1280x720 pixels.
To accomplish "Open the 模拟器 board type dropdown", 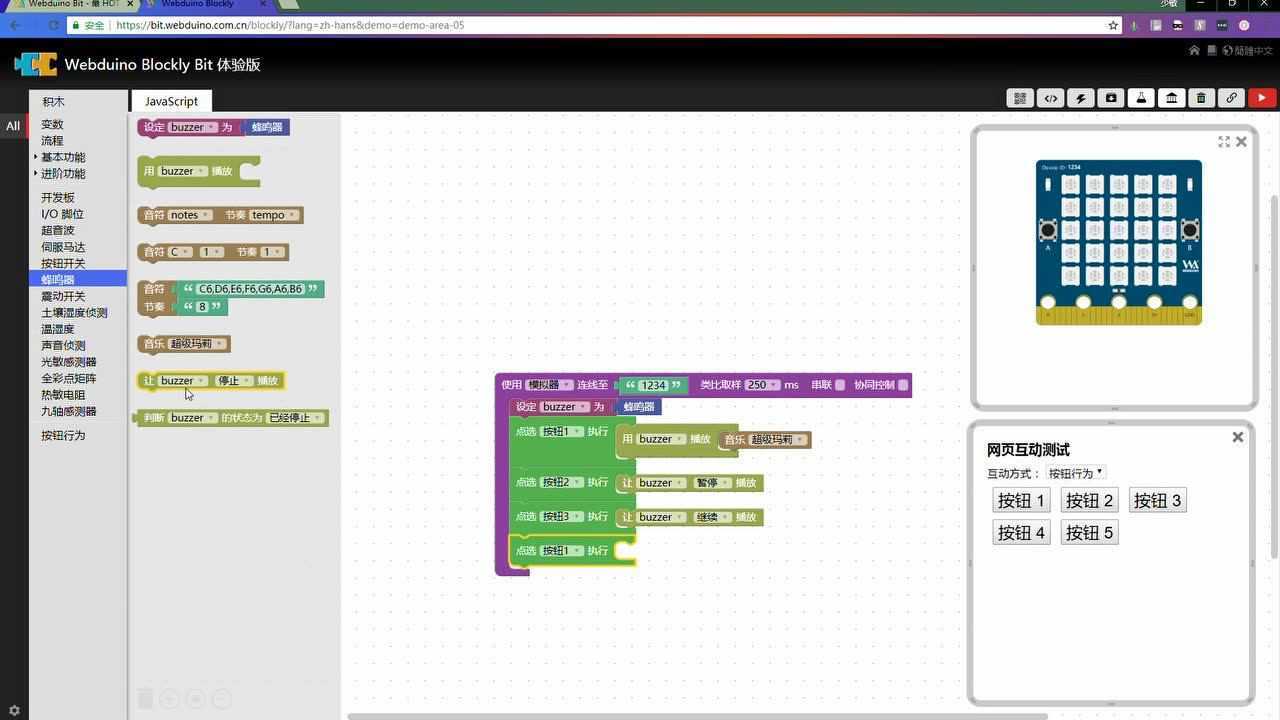I will 550,385.
